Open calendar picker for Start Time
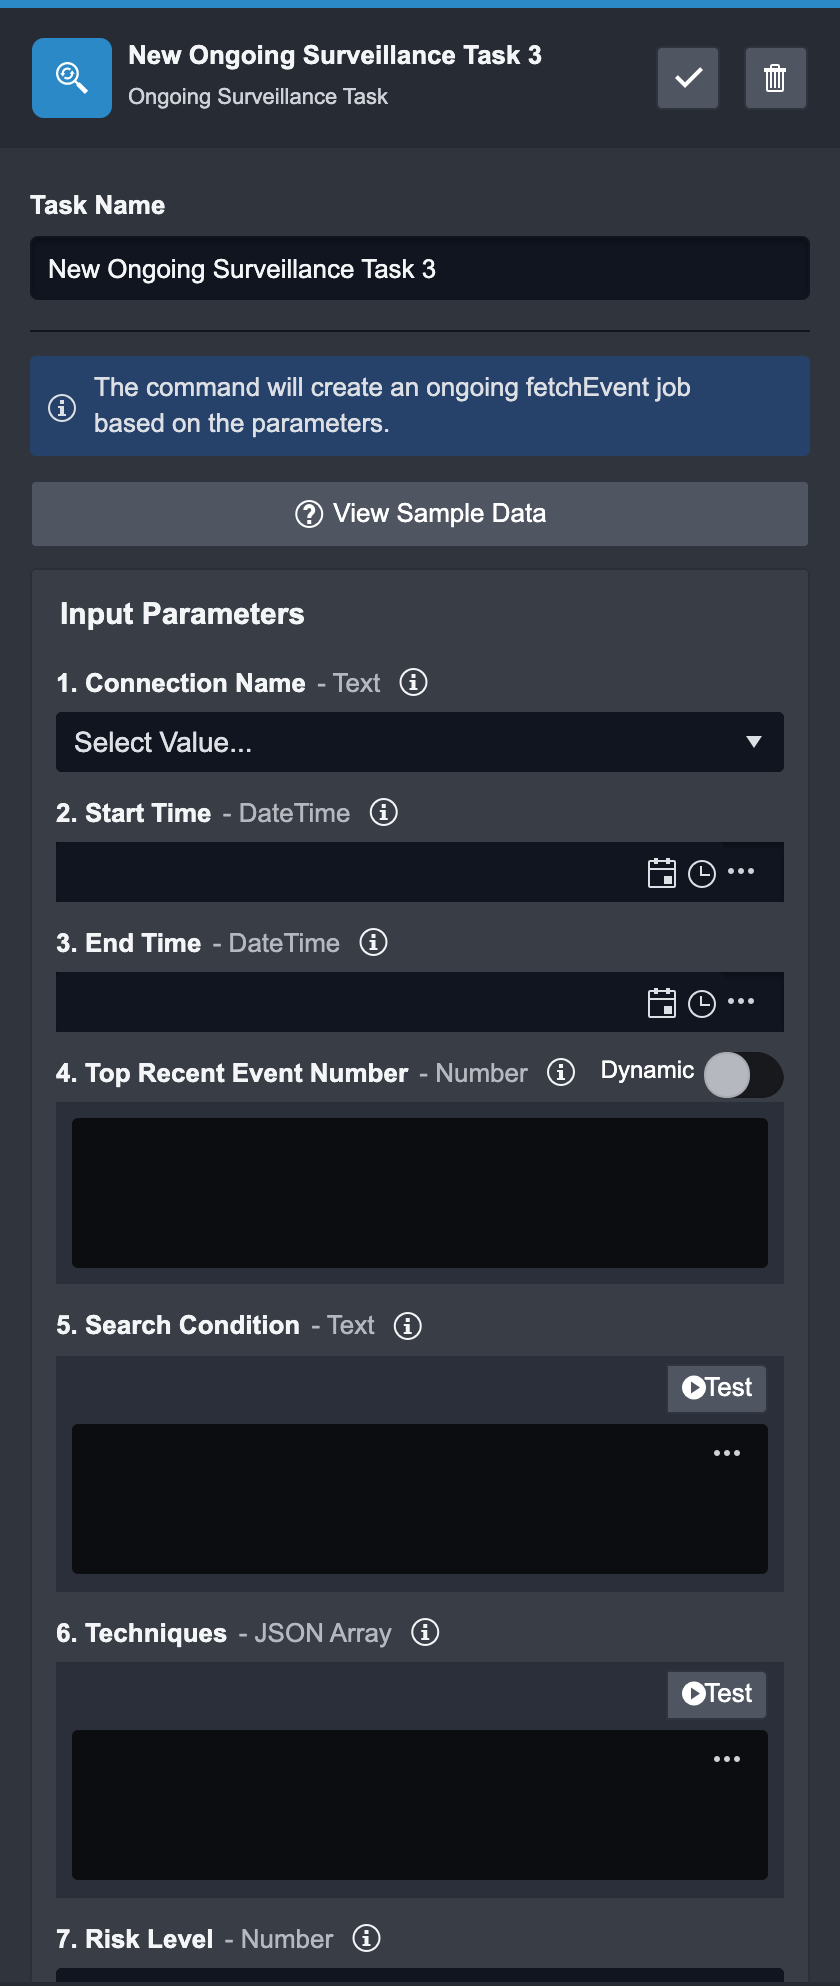840x1986 pixels. click(662, 873)
